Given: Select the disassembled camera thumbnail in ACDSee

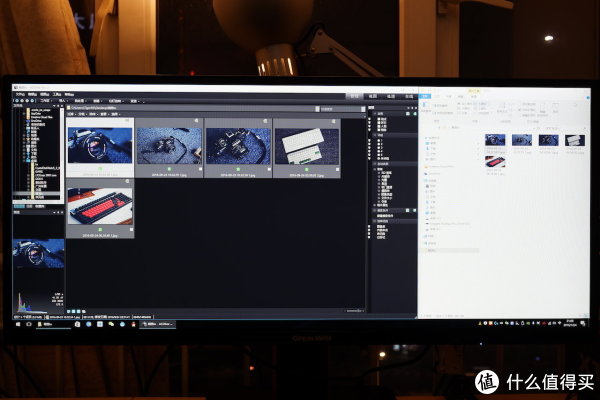Looking at the screenshot, I should point(238,147).
